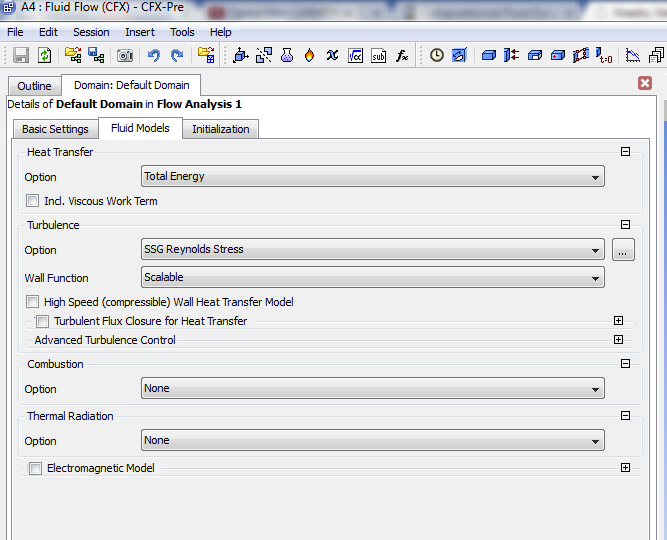The height and width of the screenshot is (540, 667).
Task: Click the ellipsis button beside Turbulence Option
Action: click(623, 249)
